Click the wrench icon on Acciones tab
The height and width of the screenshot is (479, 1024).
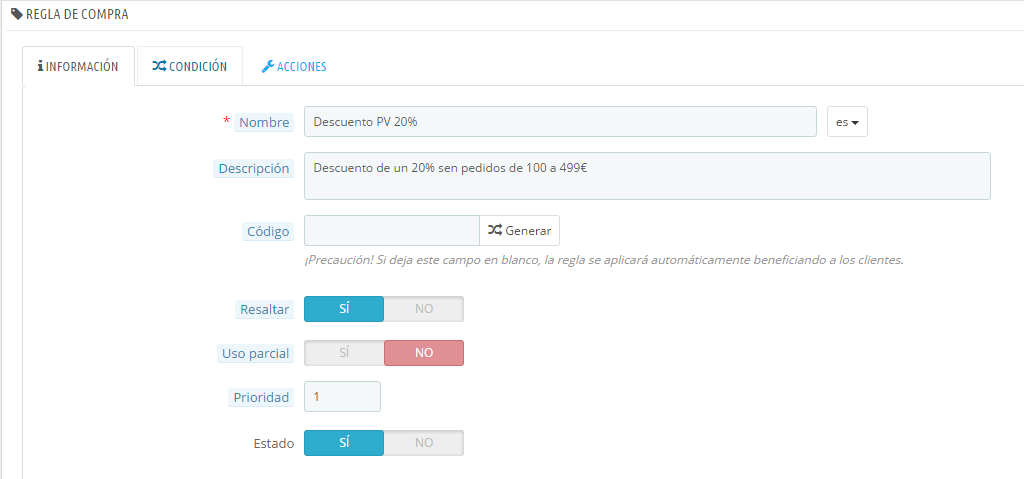click(268, 67)
